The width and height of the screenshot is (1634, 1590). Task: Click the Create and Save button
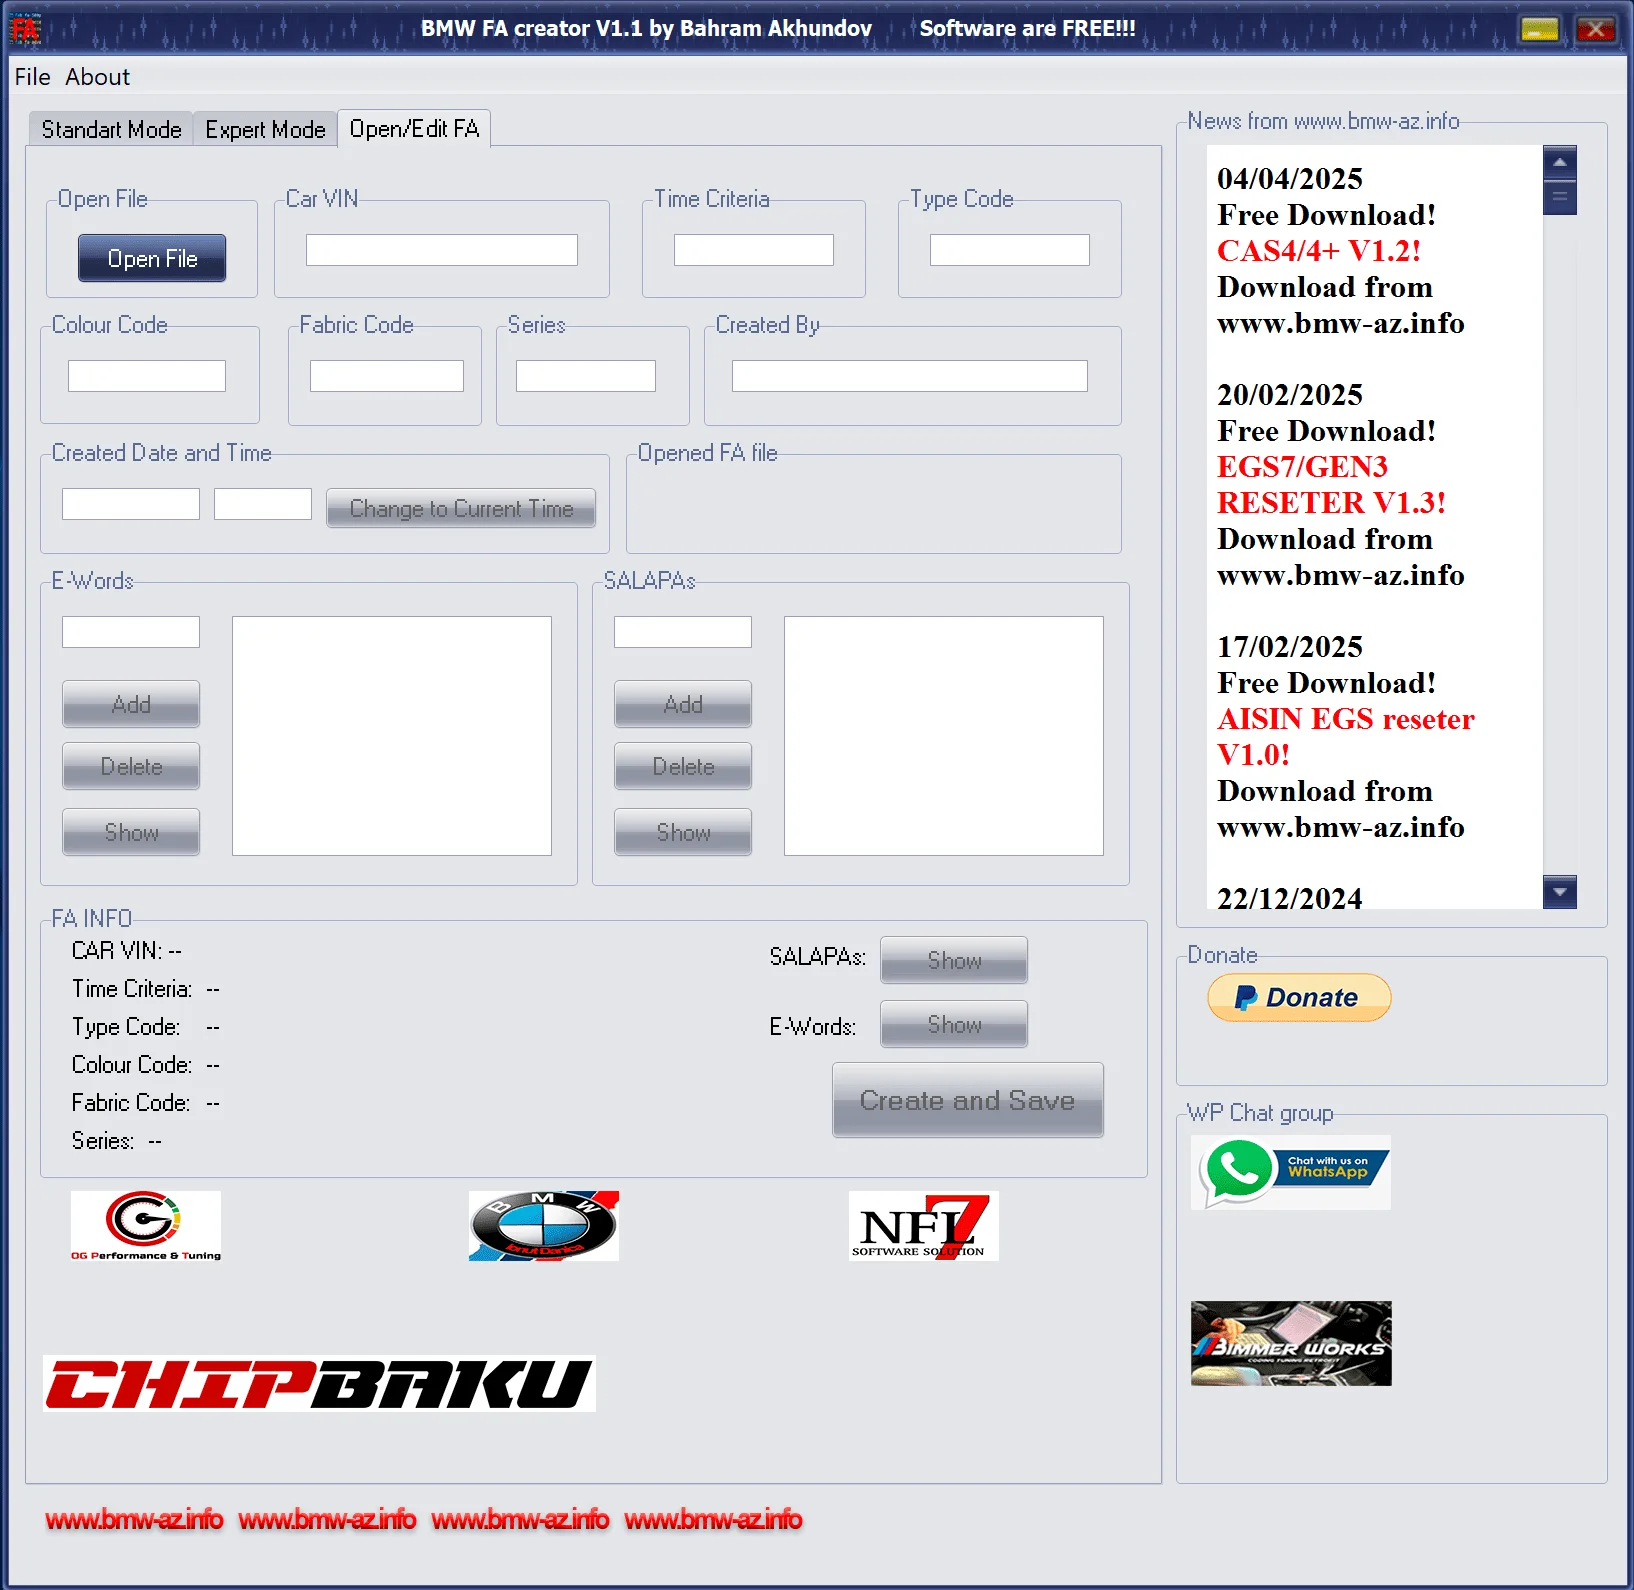[x=968, y=1100]
